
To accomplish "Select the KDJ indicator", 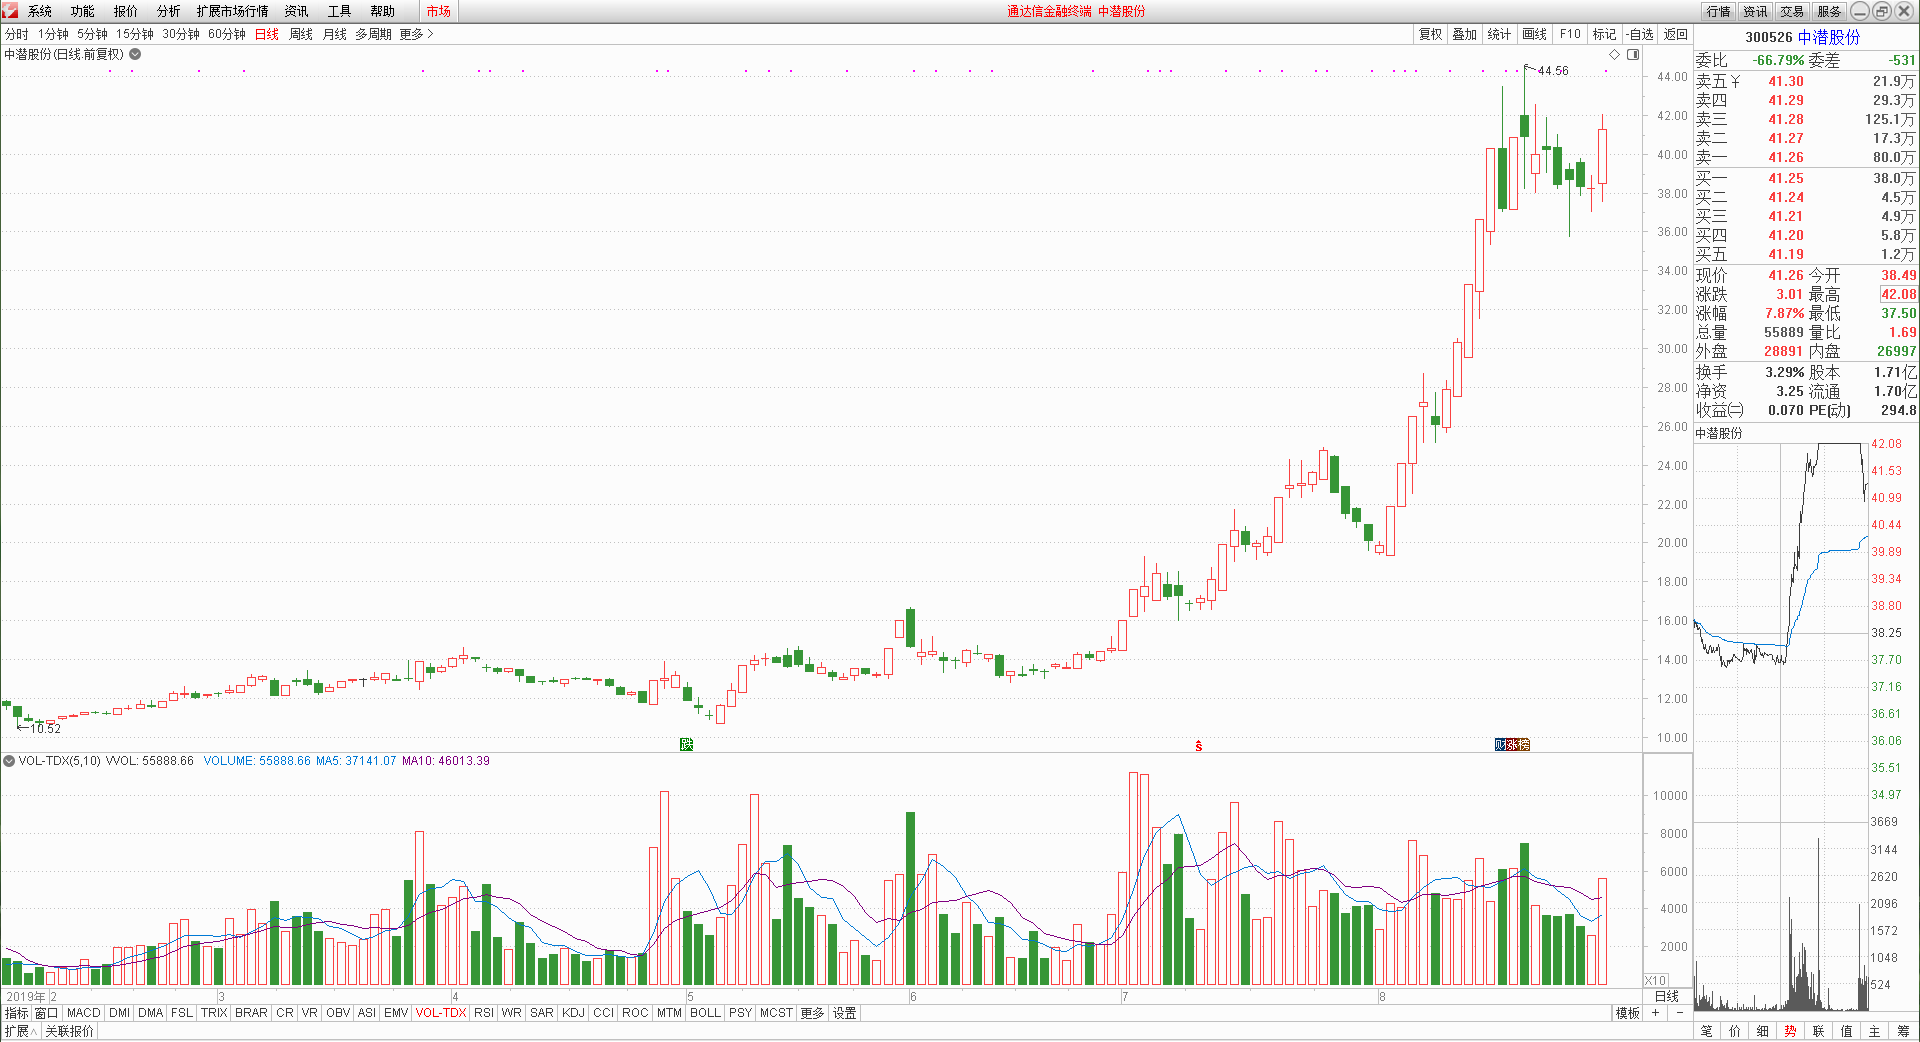I will tap(573, 1013).
